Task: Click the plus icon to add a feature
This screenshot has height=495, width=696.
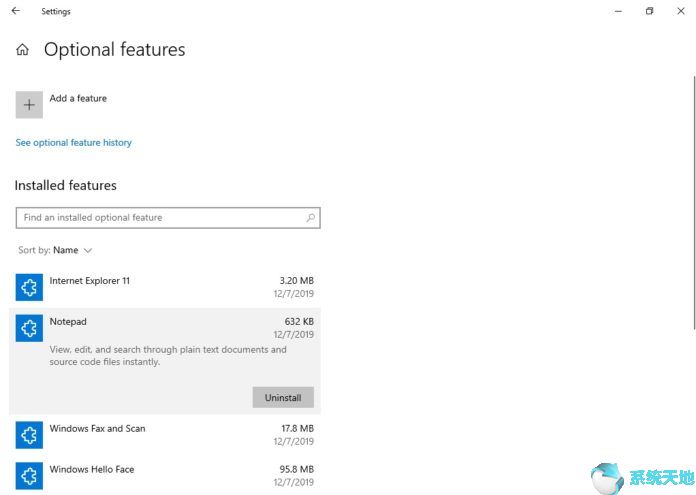Action: pos(29,105)
